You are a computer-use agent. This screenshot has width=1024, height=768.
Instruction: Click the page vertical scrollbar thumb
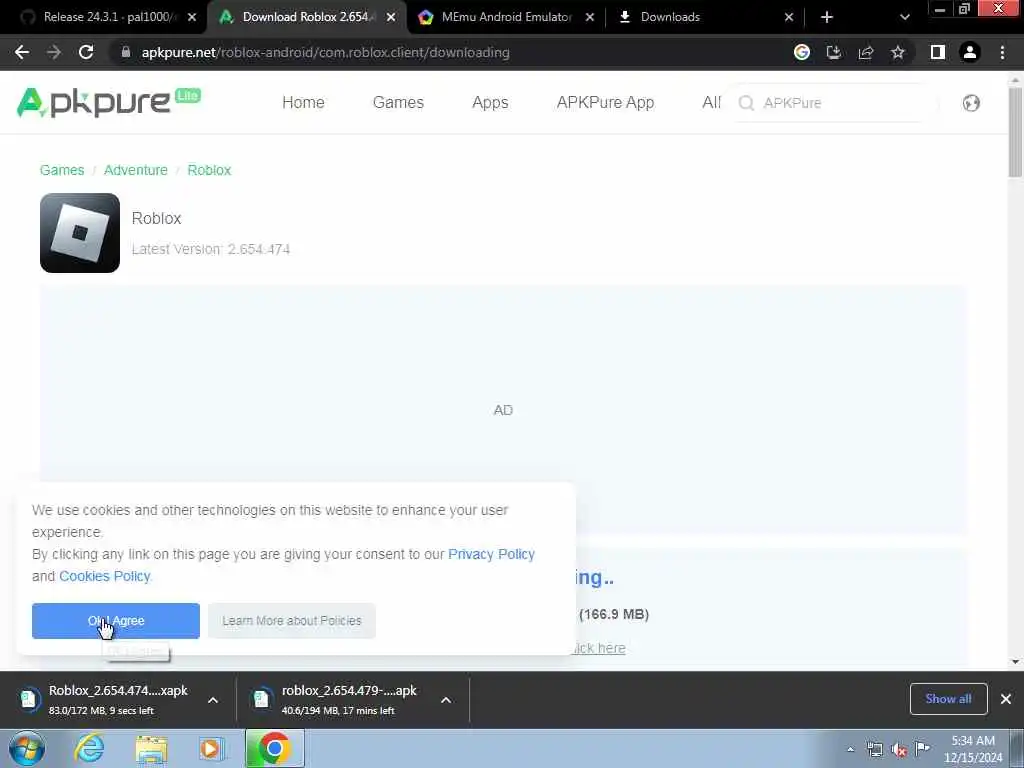(x=1016, y=131)
